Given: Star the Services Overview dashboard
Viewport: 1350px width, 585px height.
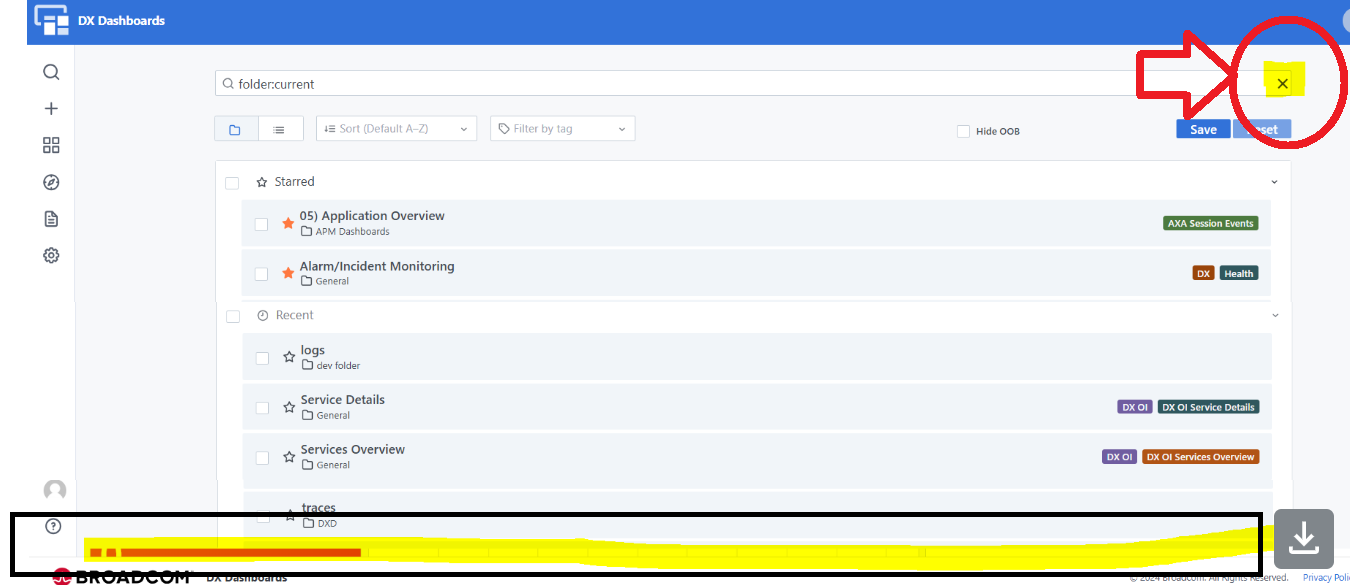Looking at the screenshot, I should 289,457.
